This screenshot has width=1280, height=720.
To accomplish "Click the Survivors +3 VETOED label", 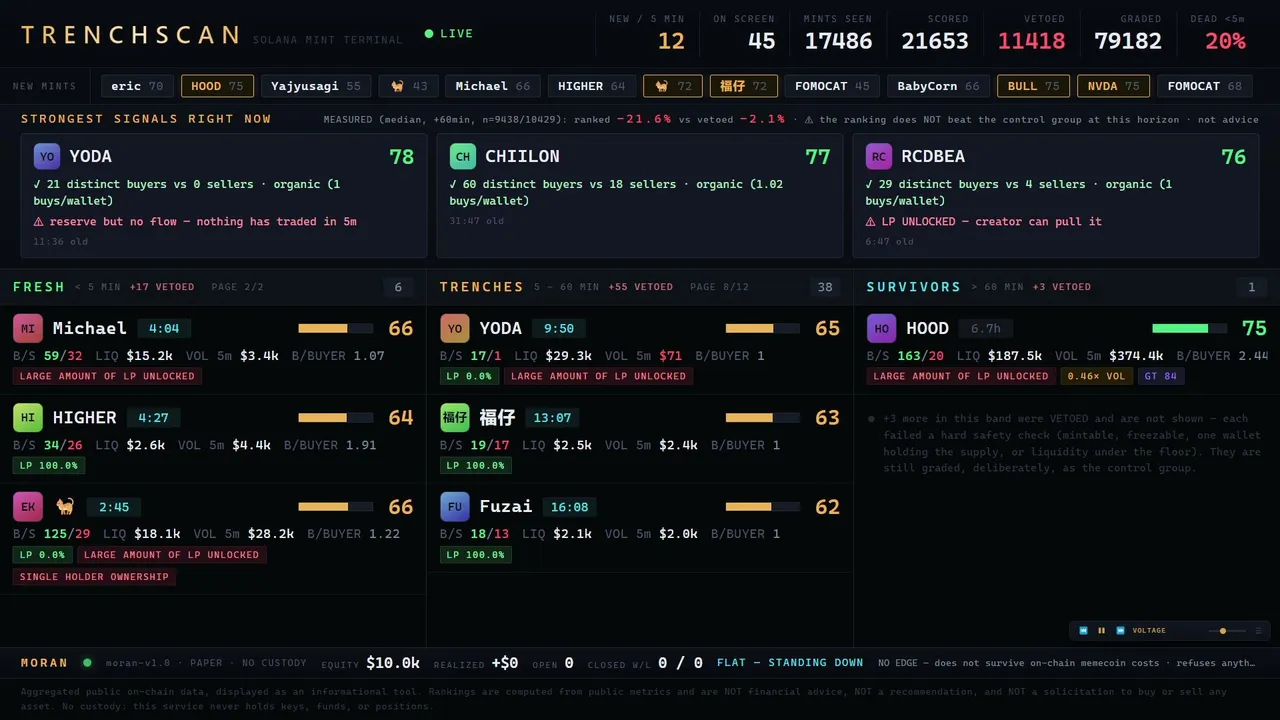I will 1062,287.
